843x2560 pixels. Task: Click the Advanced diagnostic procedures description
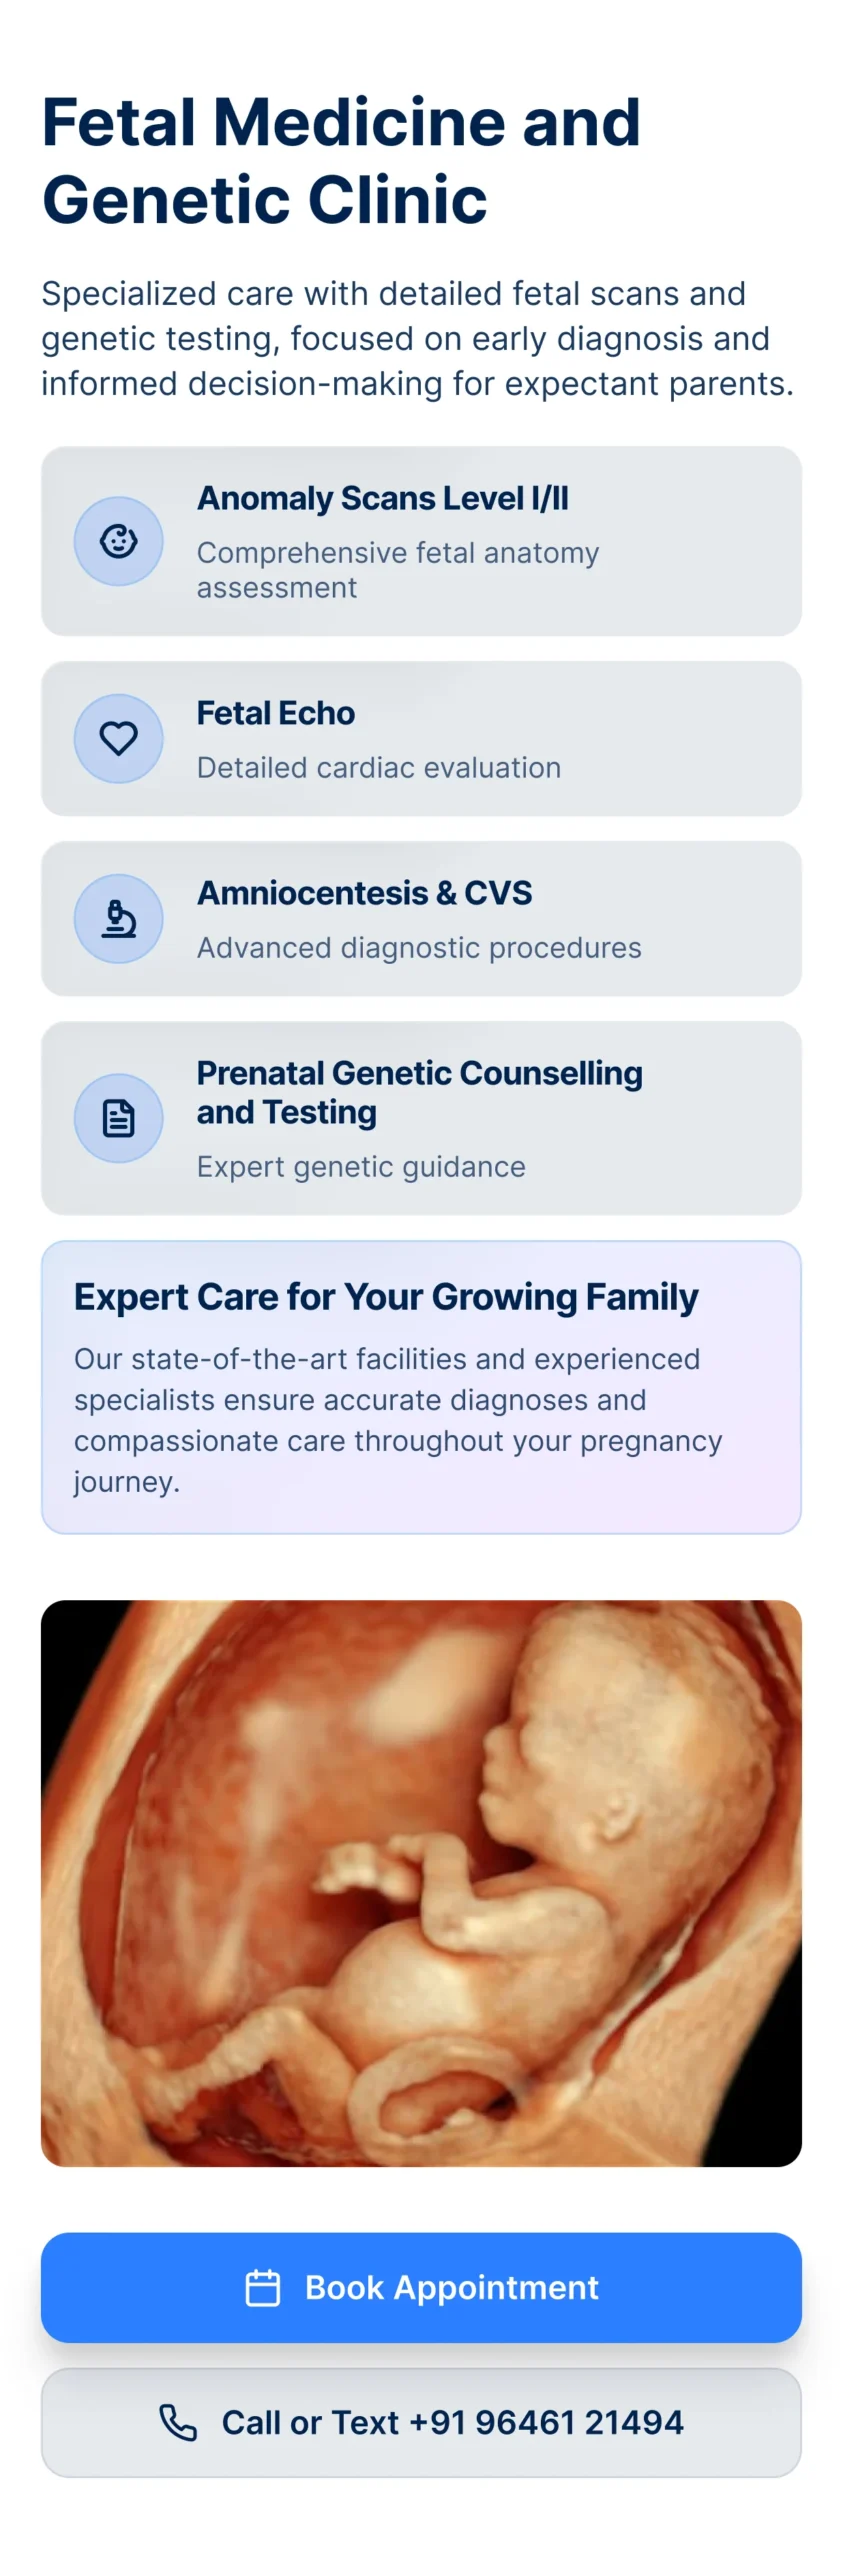click(419, 948)
